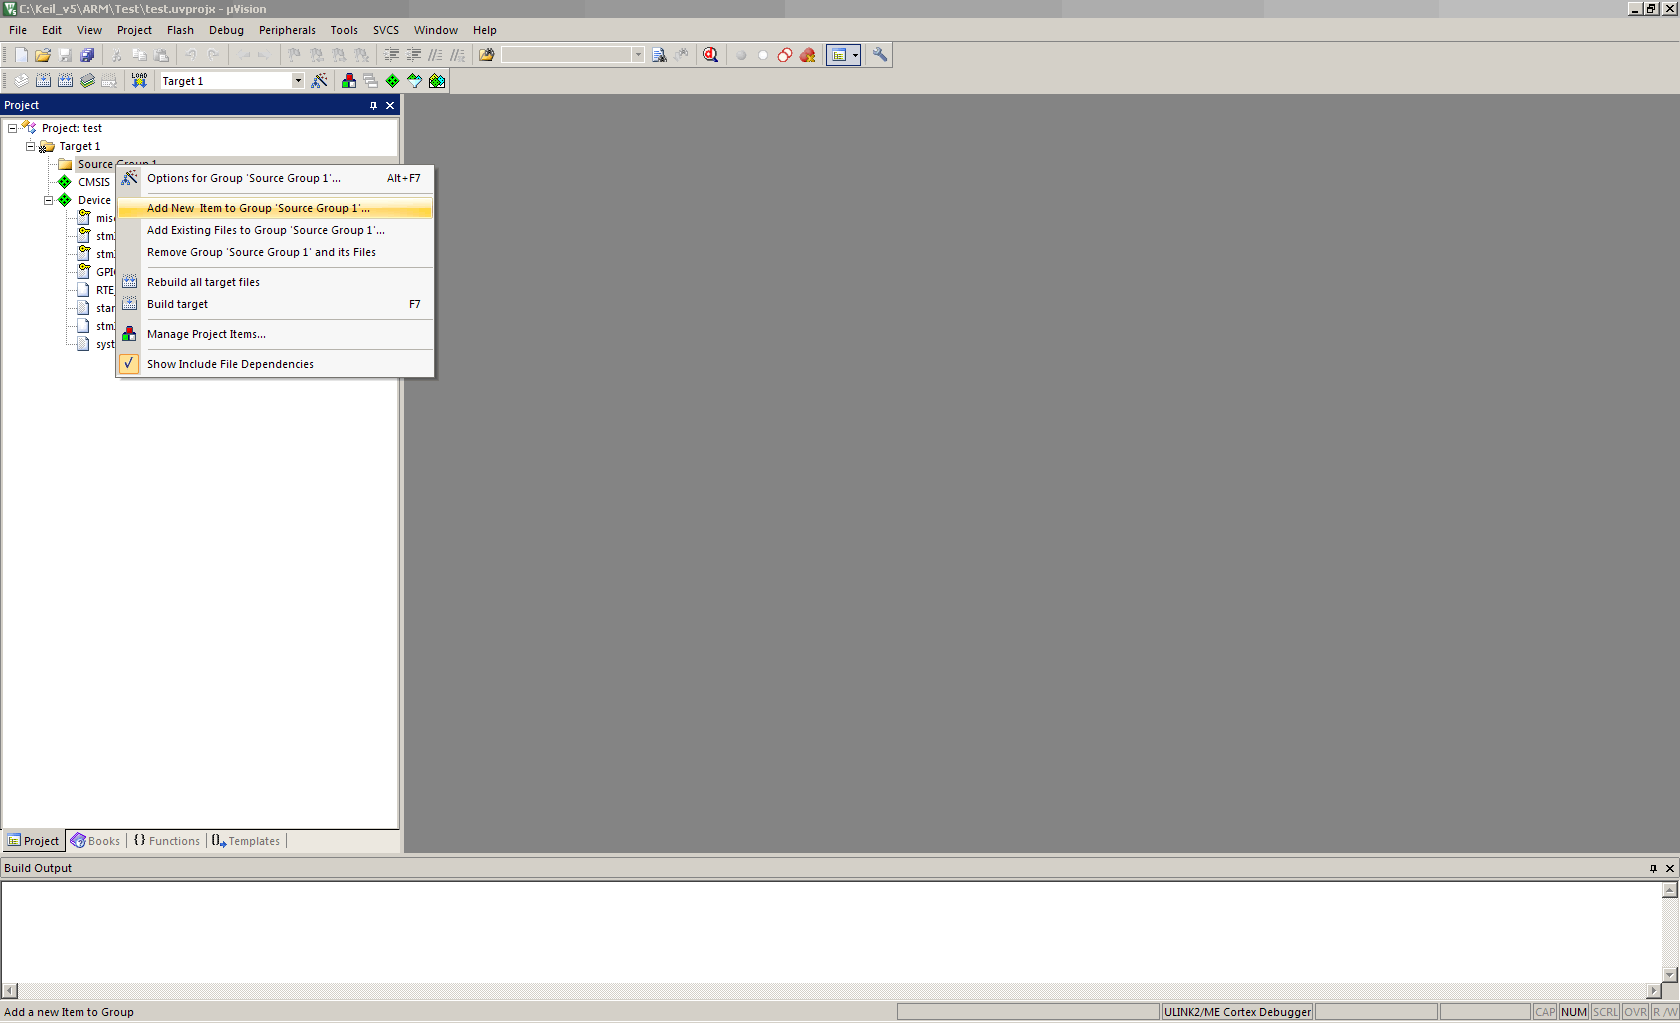
Task: Pin the Project panel with pushpin
Action: [373, 105]
